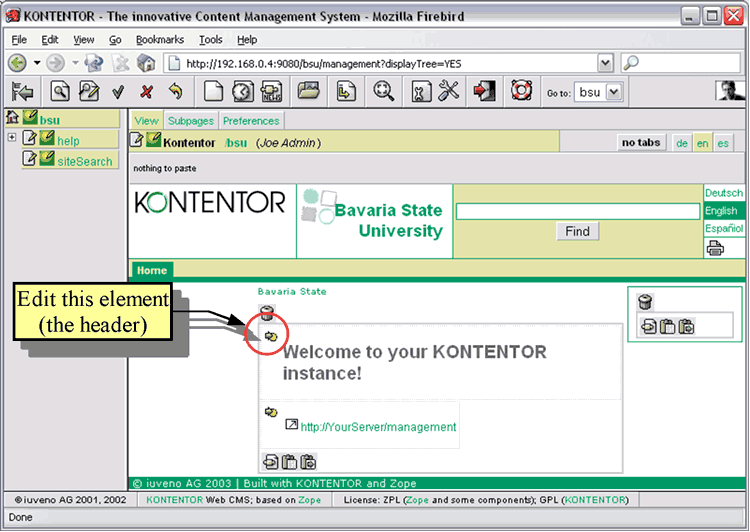
Task: Click the trash can icon in right panel
Action: (x=645, y=302)
